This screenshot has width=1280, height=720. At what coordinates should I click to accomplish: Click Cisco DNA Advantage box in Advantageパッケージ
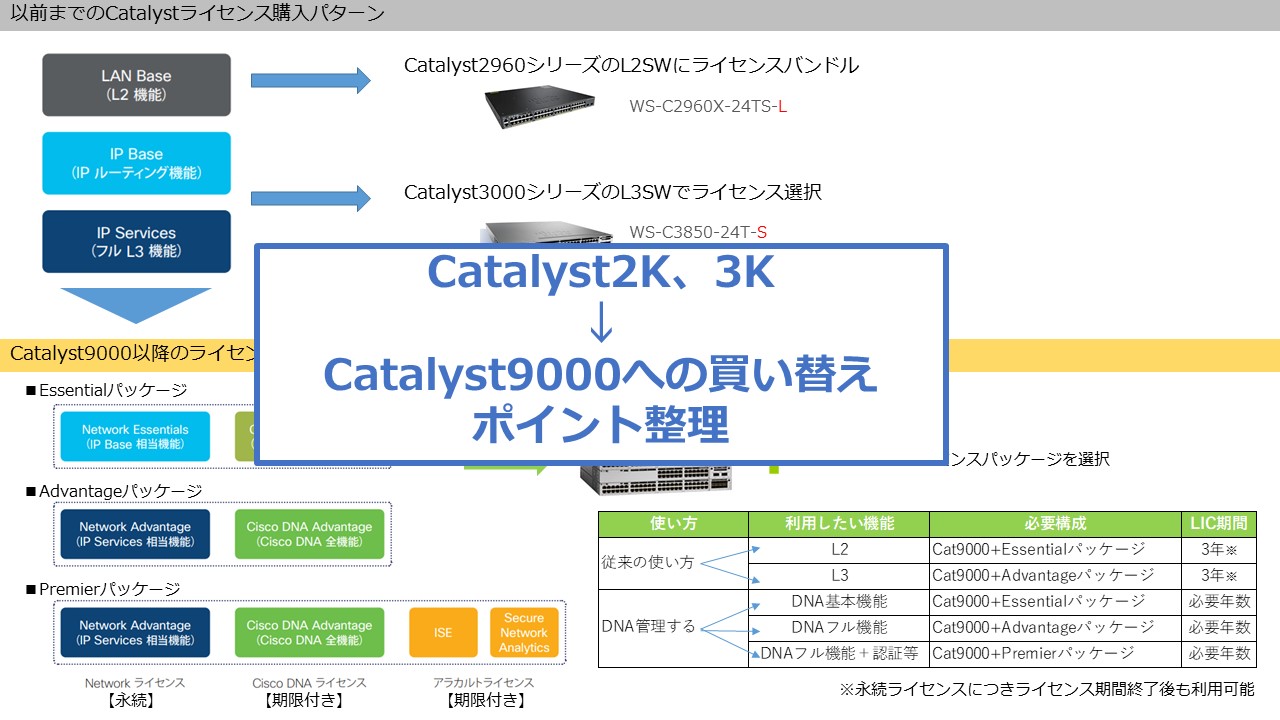pos(309,534)
